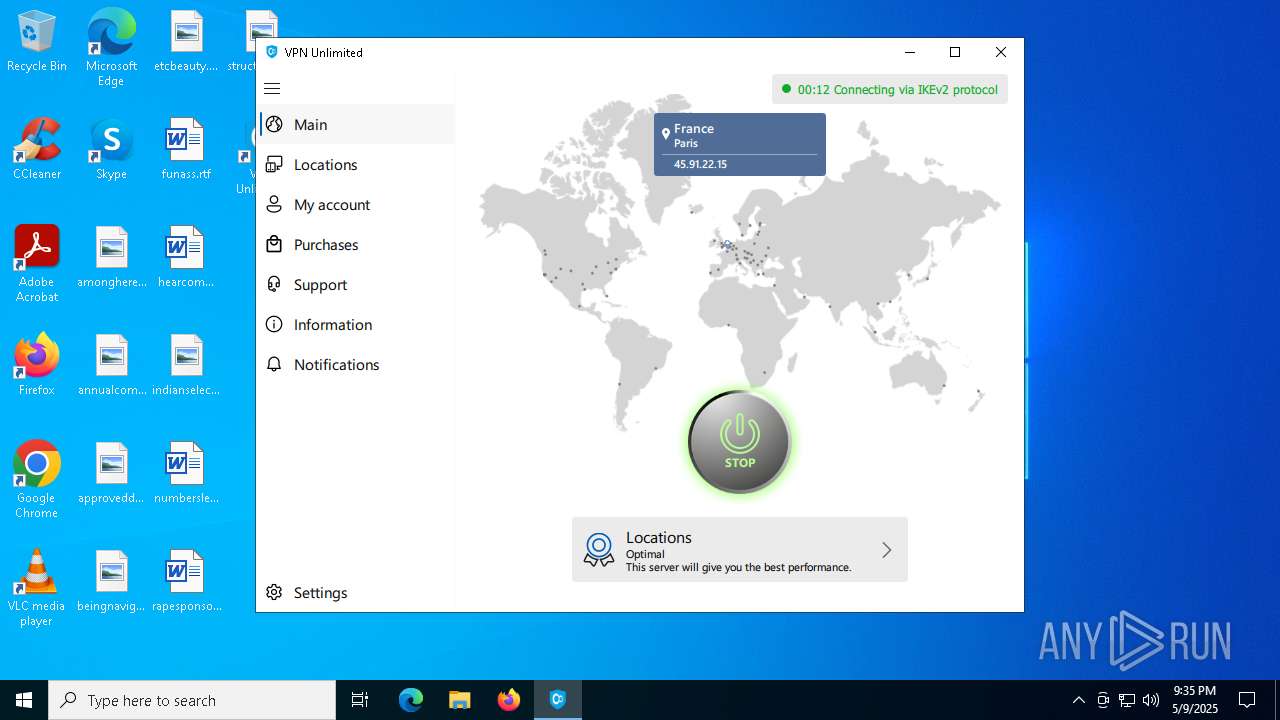Open Settings at sidebar bottom
1280x720 pixels.
pos(357,593)
